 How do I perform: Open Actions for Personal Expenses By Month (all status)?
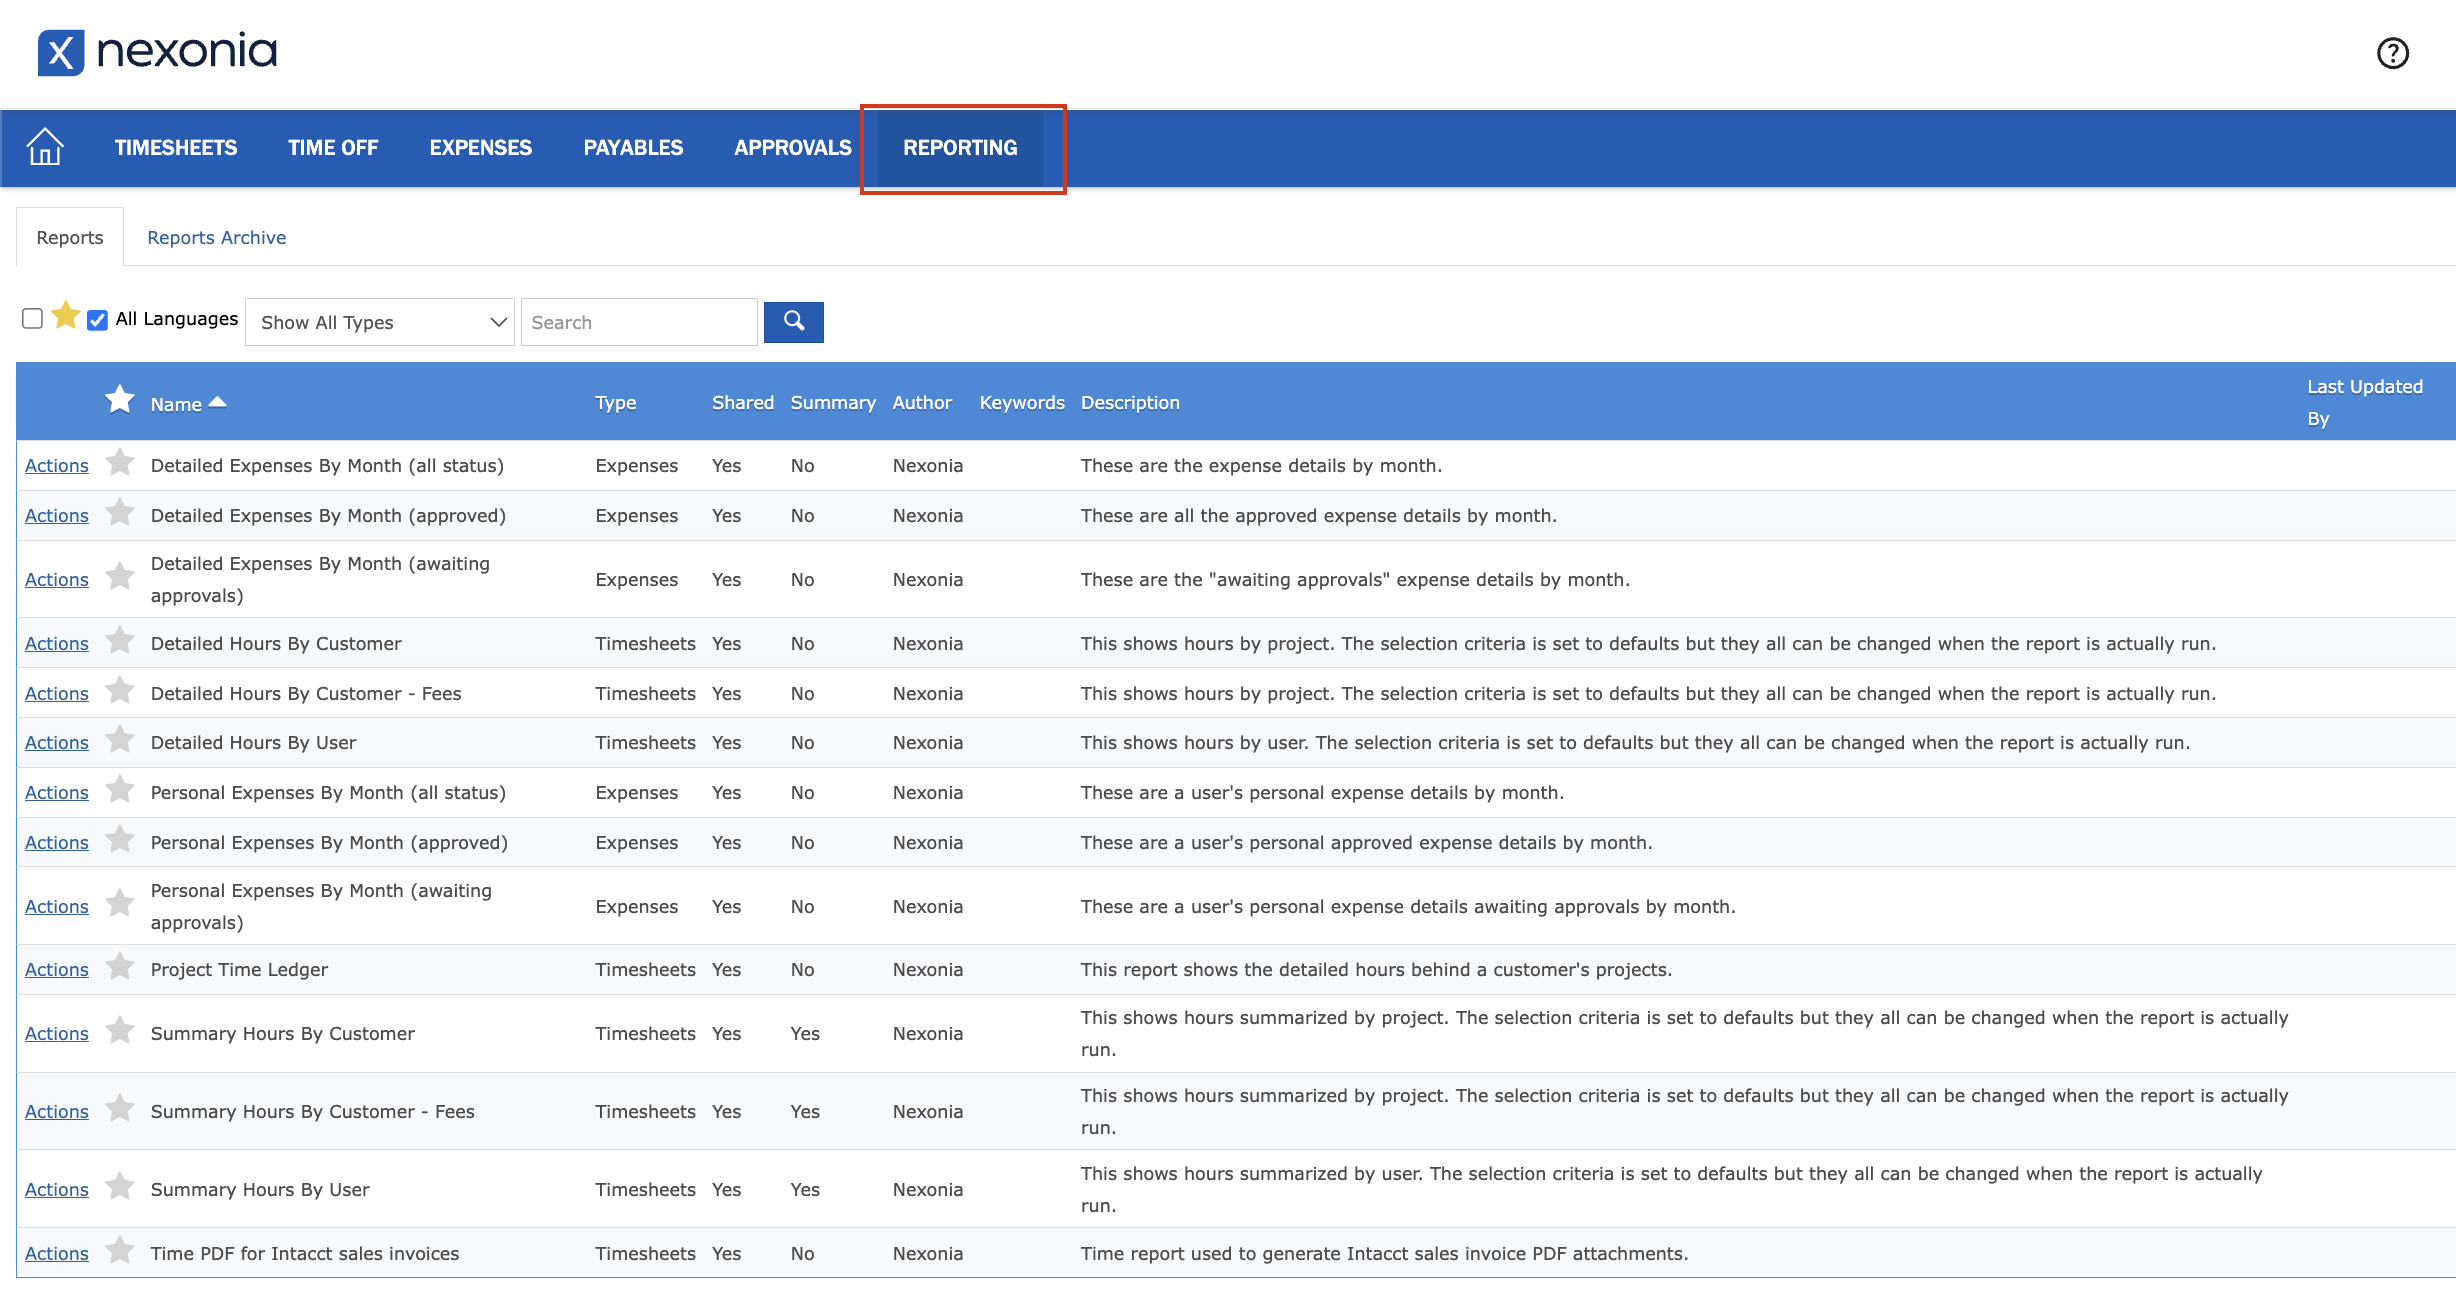pos(57,793)
